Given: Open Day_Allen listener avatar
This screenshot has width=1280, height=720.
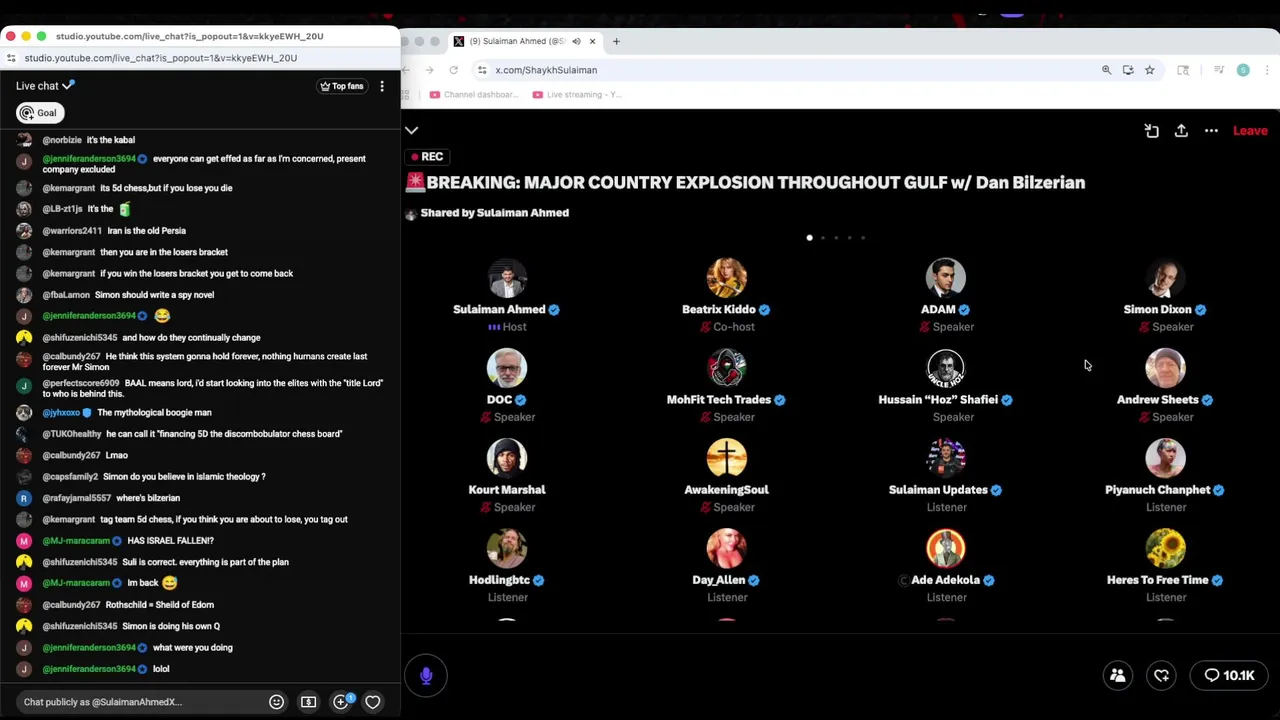Looking at the screenshot, I should 727,548.
